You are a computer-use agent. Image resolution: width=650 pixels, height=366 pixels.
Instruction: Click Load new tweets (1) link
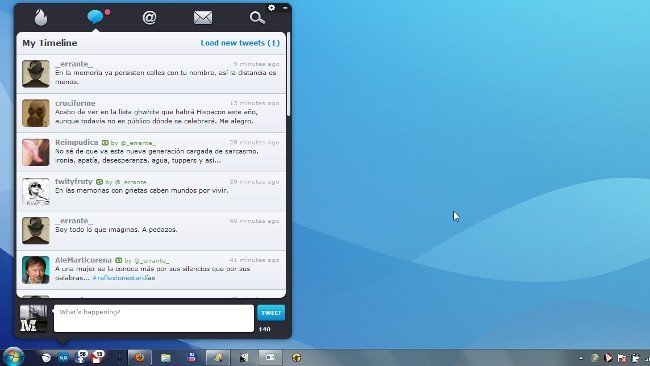(240, 43)
